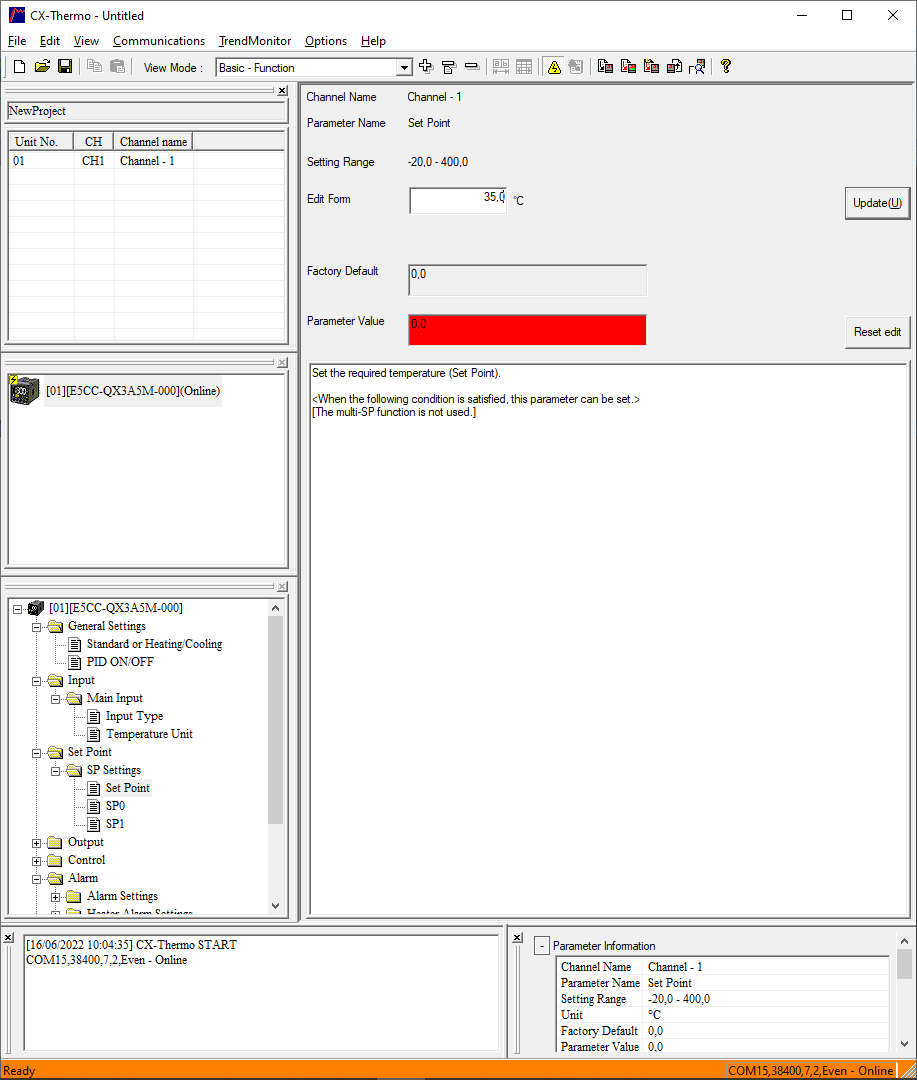Click the yellow warning triangle toolbar icon
The width and height of the screenshot is (917, 1080).
tap(554, 67)
